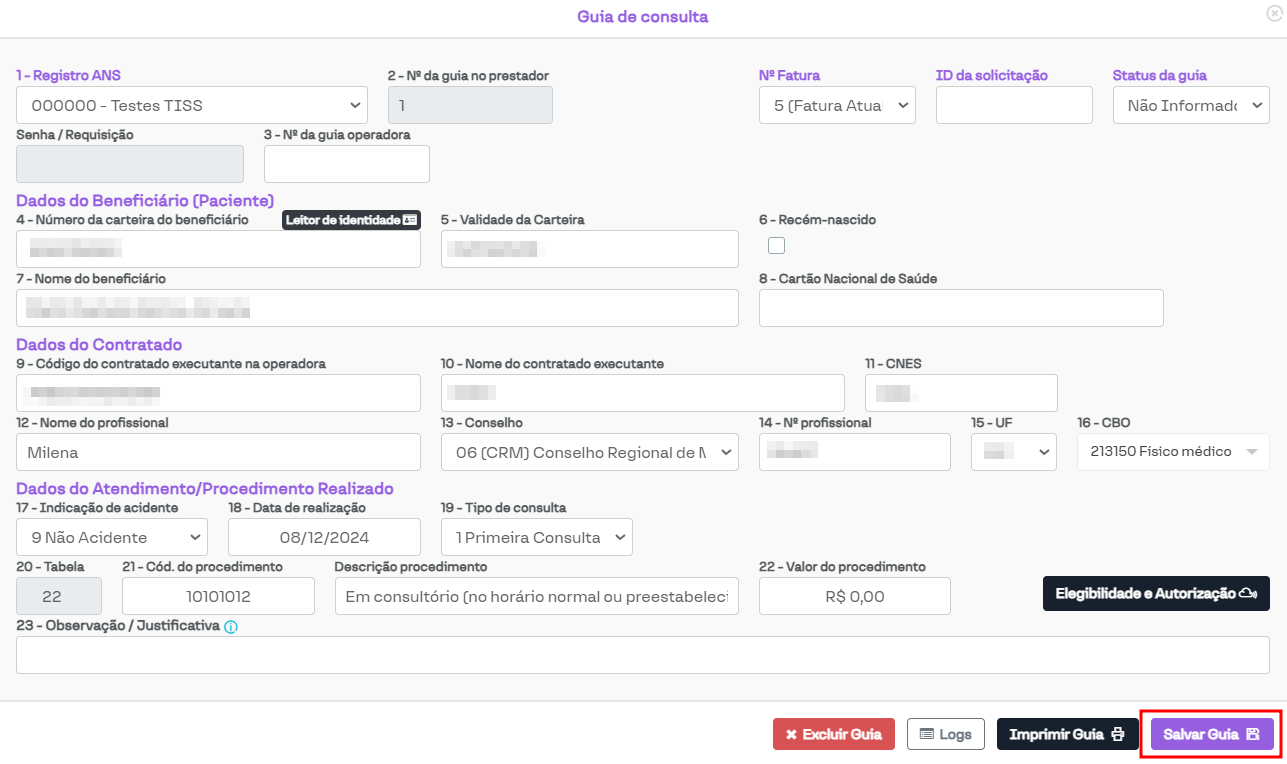Click the Data de realização date field
This screenshot has height=764, width=1287.
coord(324,537)
